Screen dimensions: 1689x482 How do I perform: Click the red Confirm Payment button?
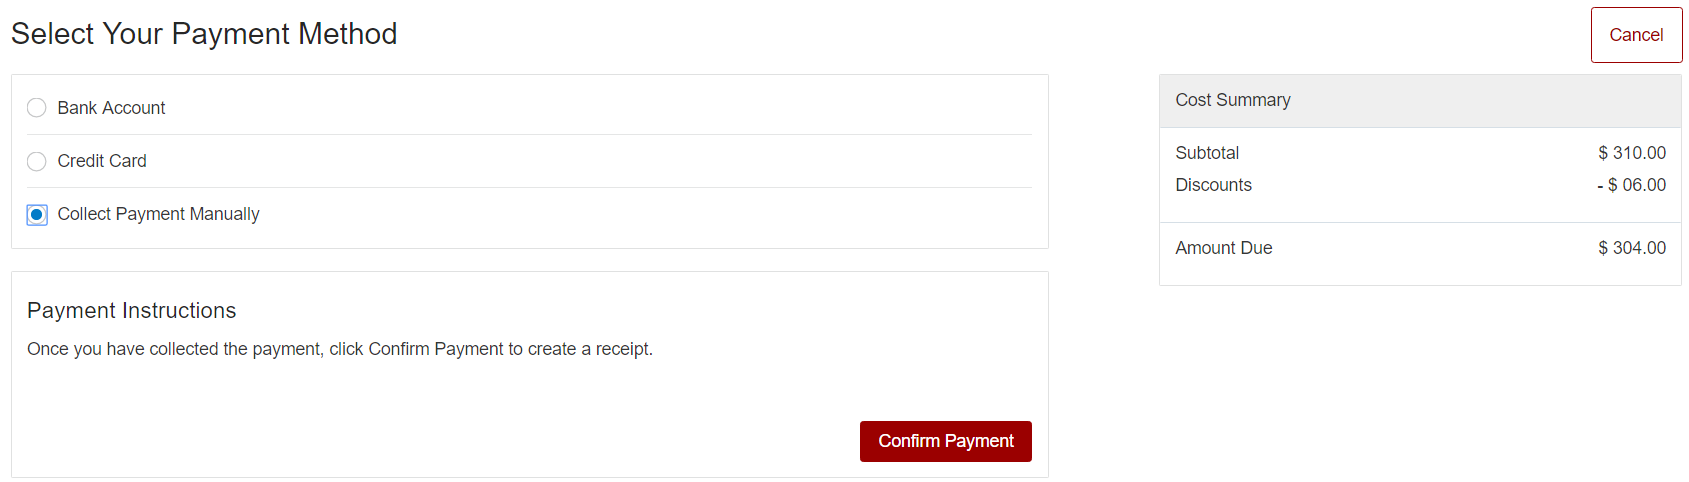click(945, 441)
